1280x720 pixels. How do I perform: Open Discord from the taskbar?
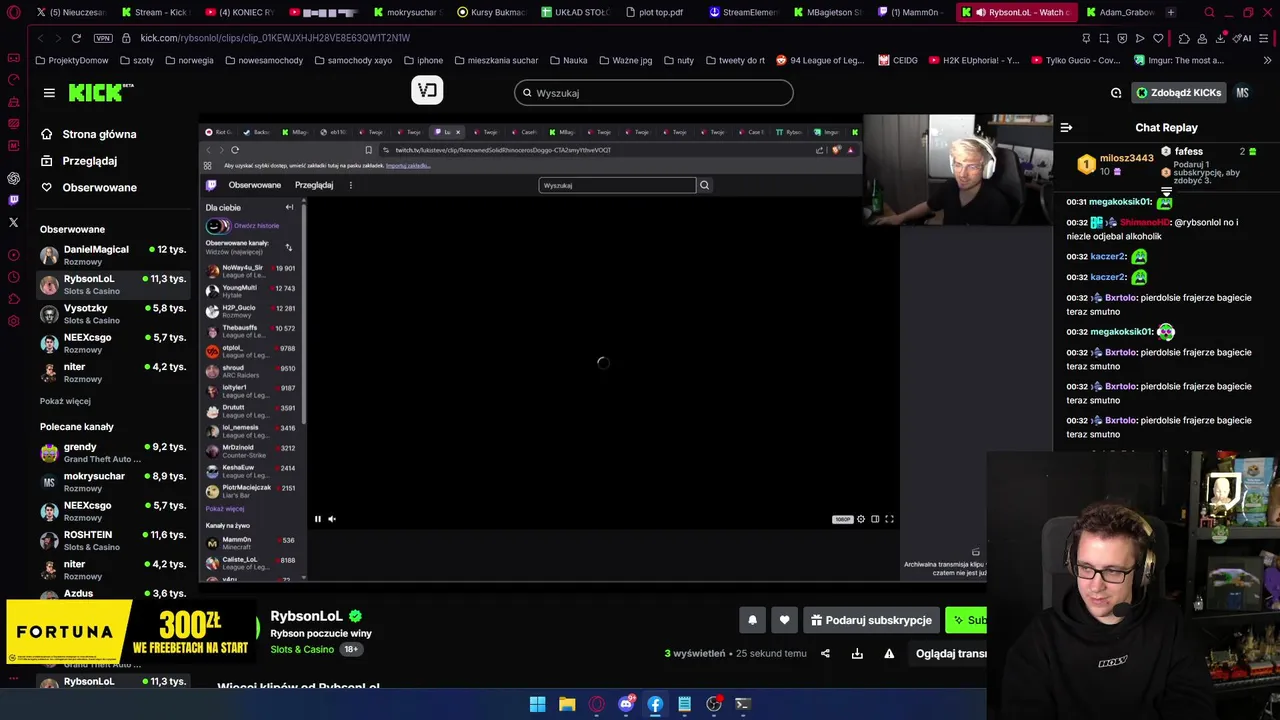coord(626,704)
